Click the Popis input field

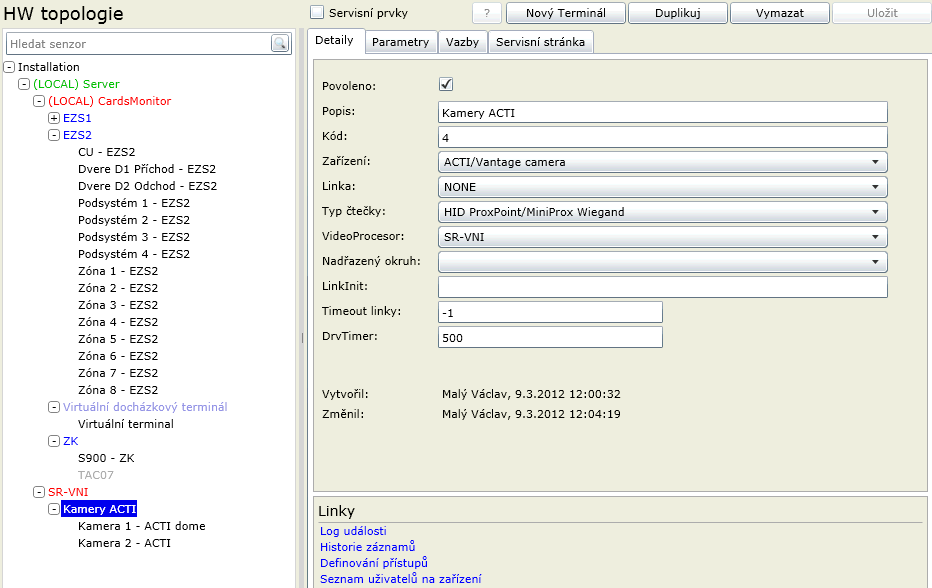[x=663, y=112]
